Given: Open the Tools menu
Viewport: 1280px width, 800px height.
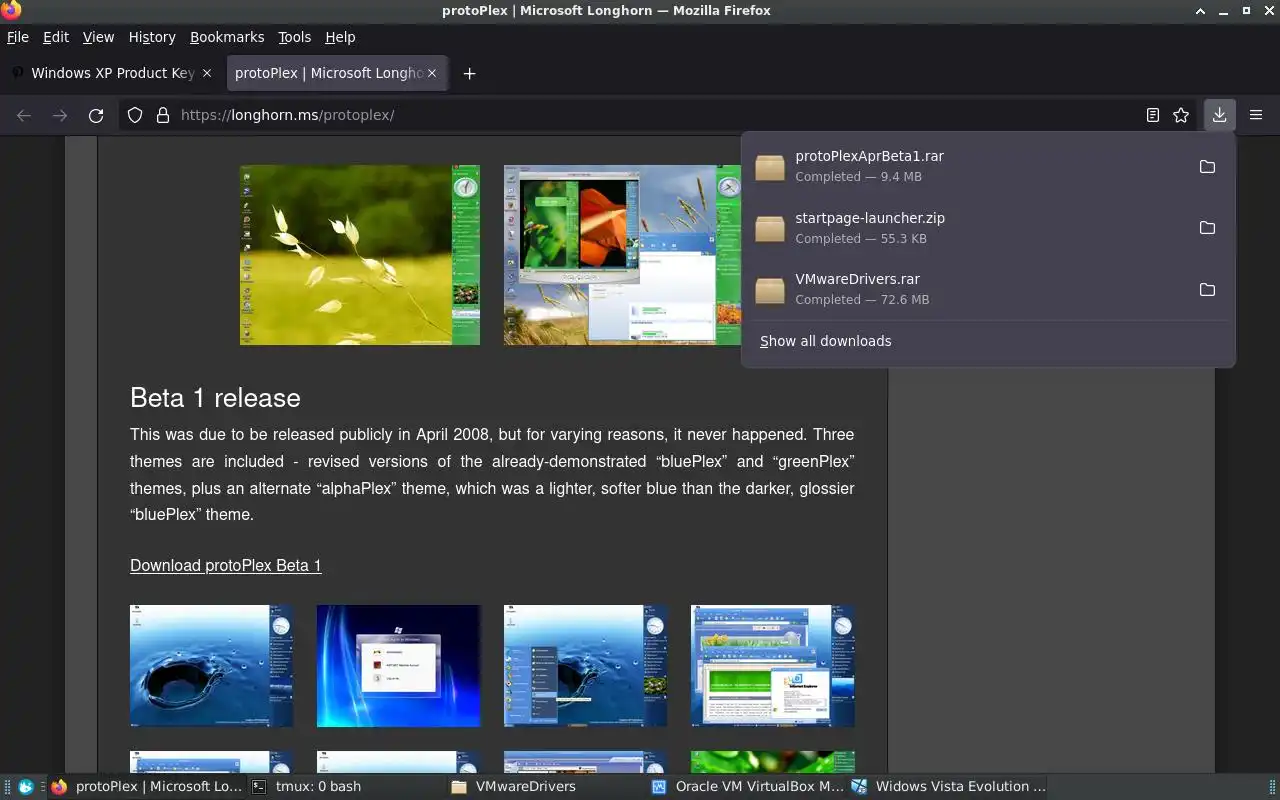Looking at the screenshot, I should pos(294,37).
